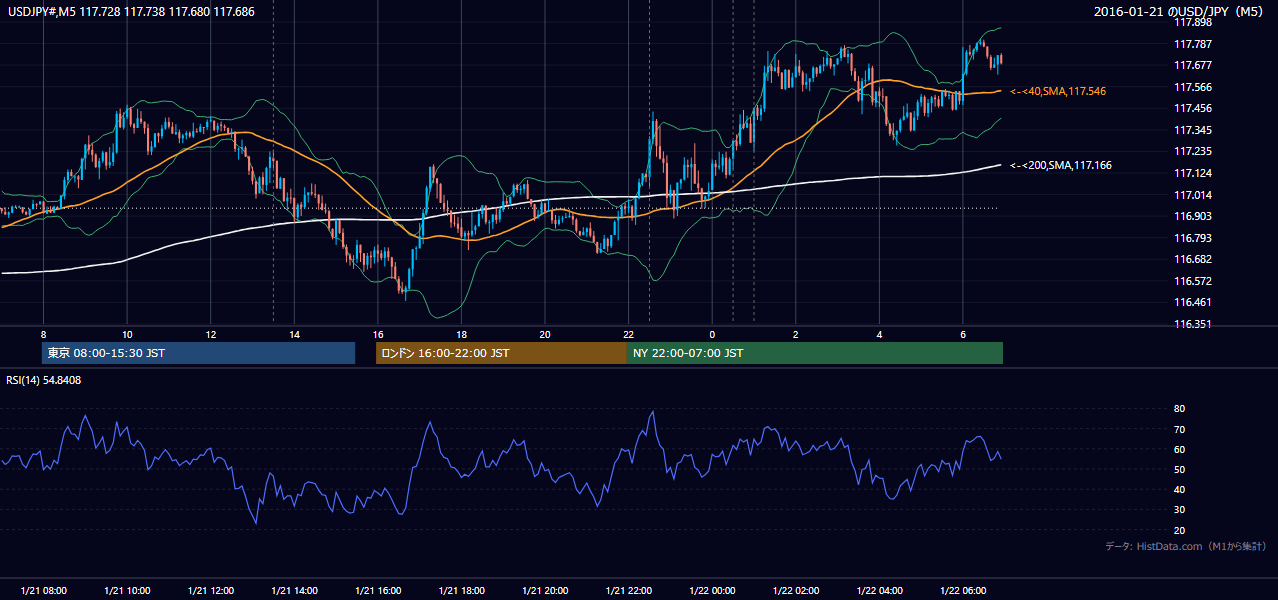Click the 117.014 price axis label

(x=1192, y=195)
